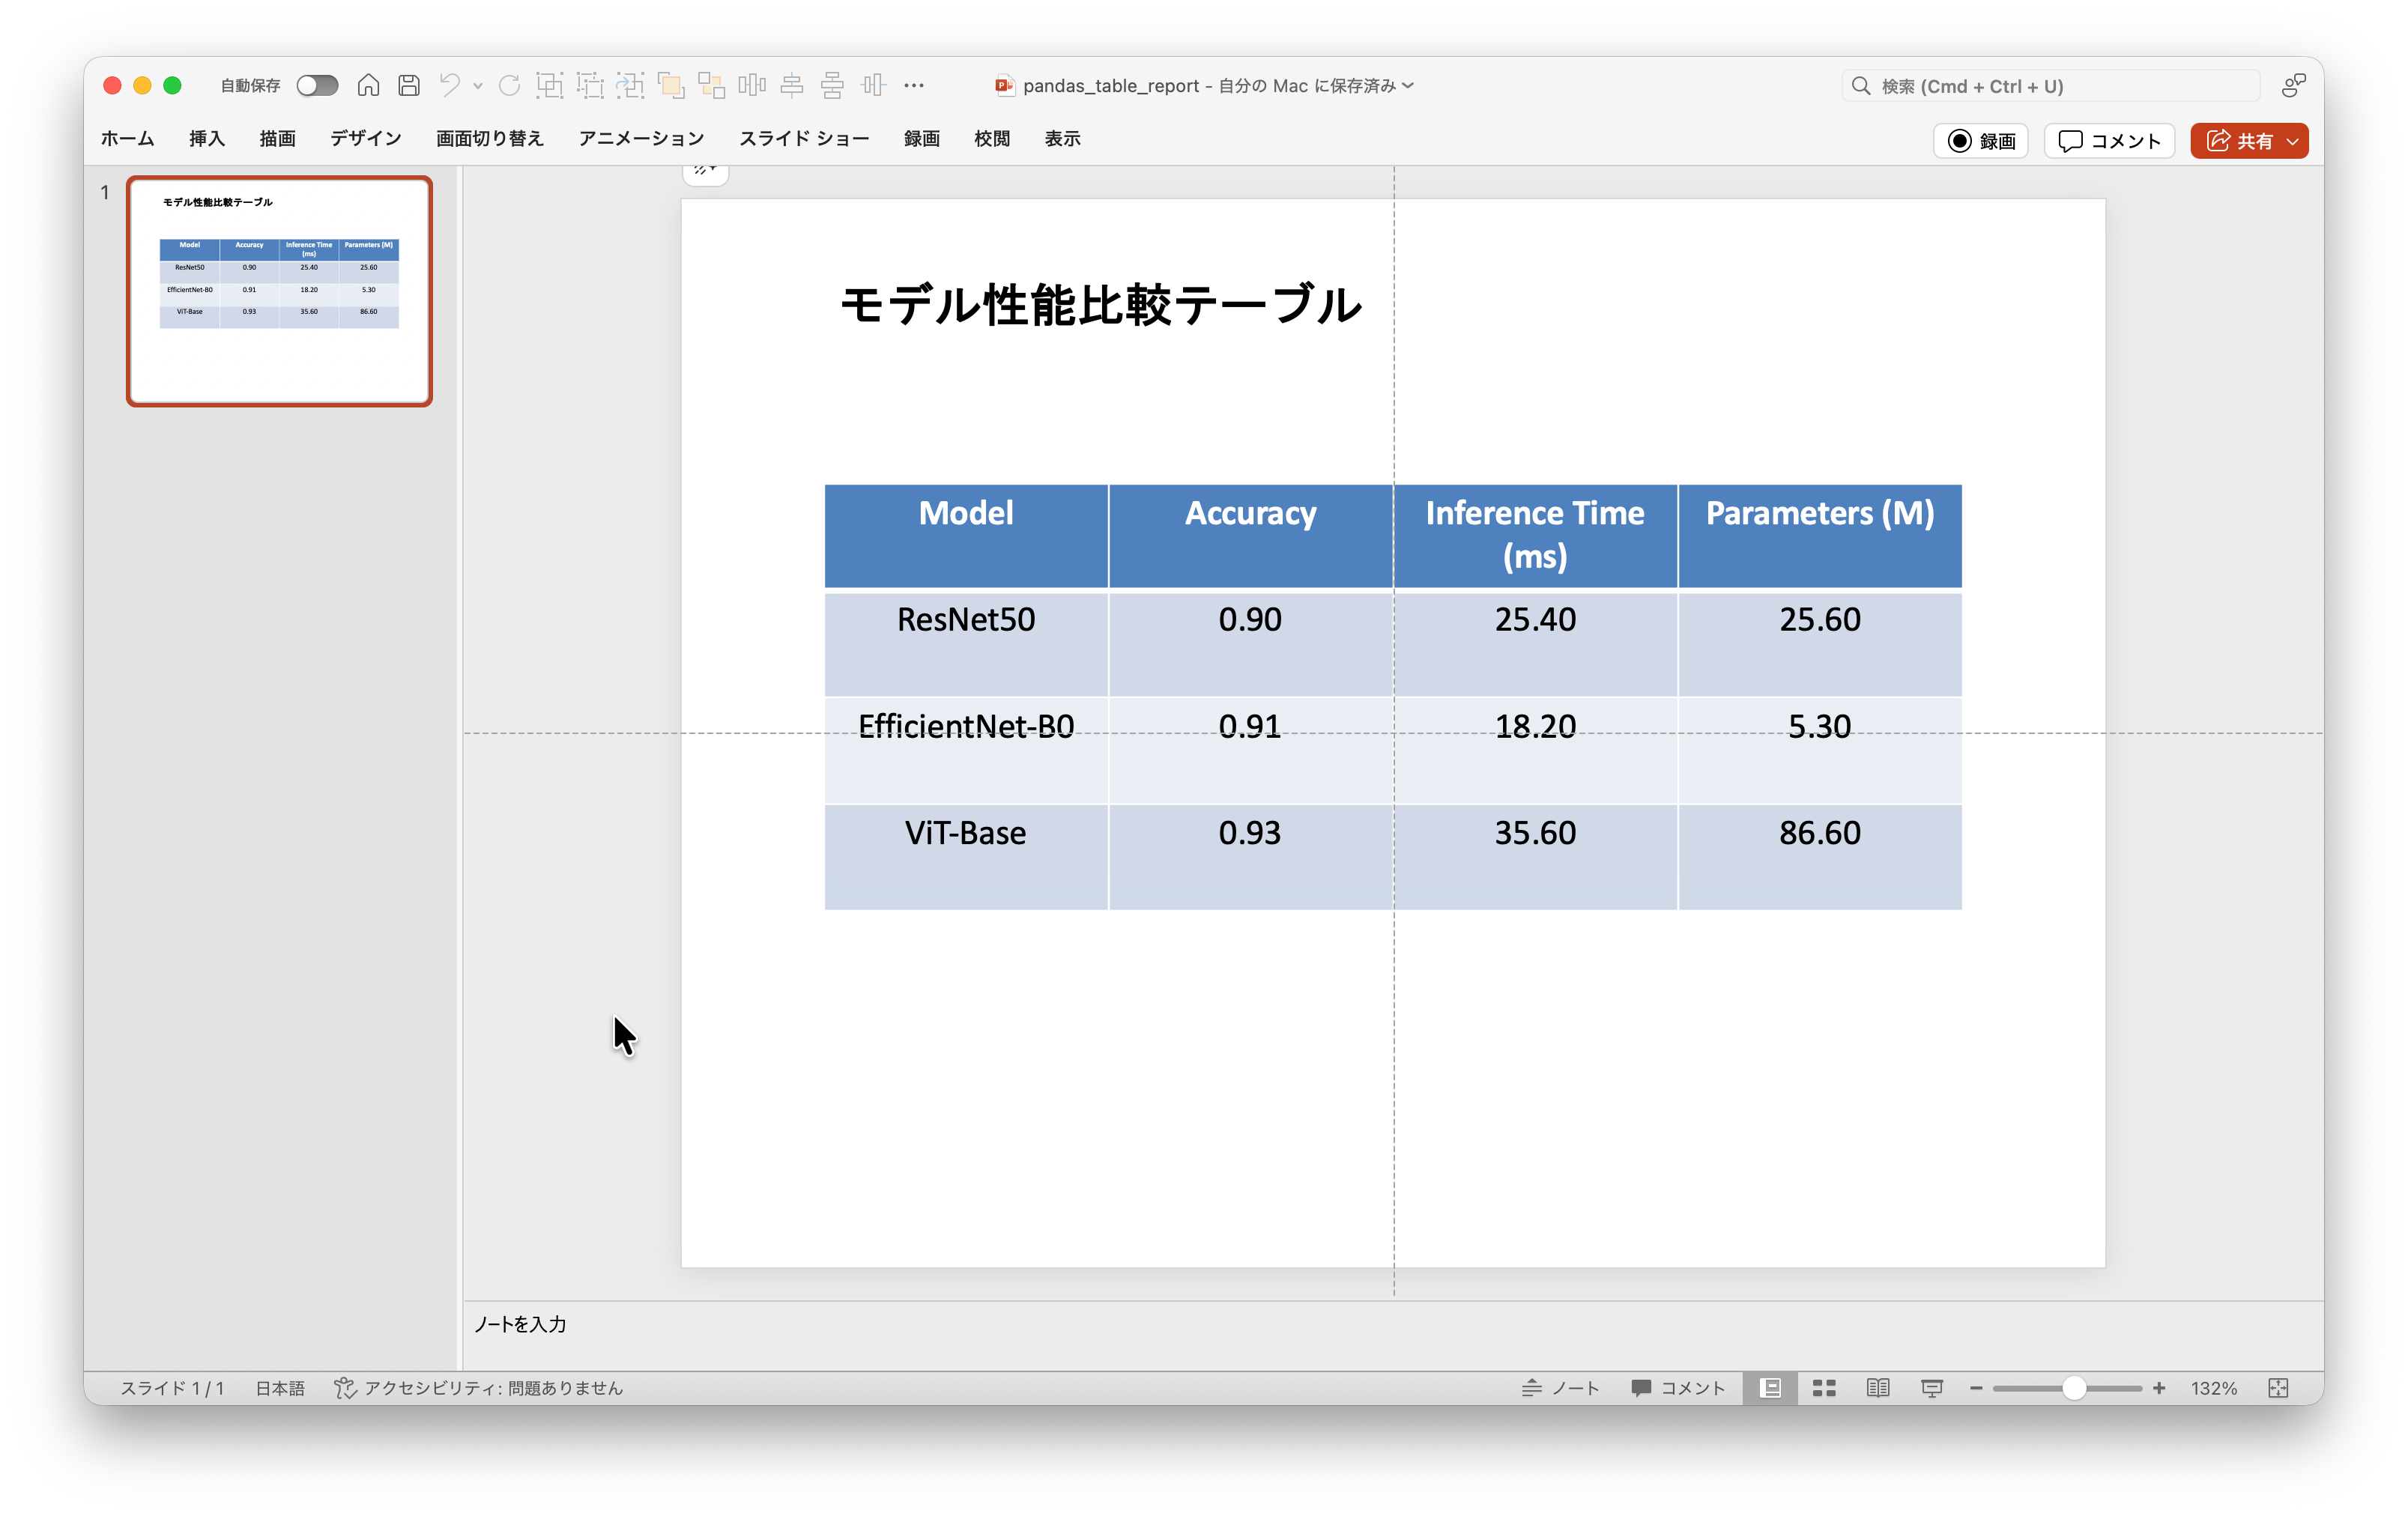Select slide 1 thumbnail in panel
This screenshot has width=2408, height=1516.
pos(279,291)
